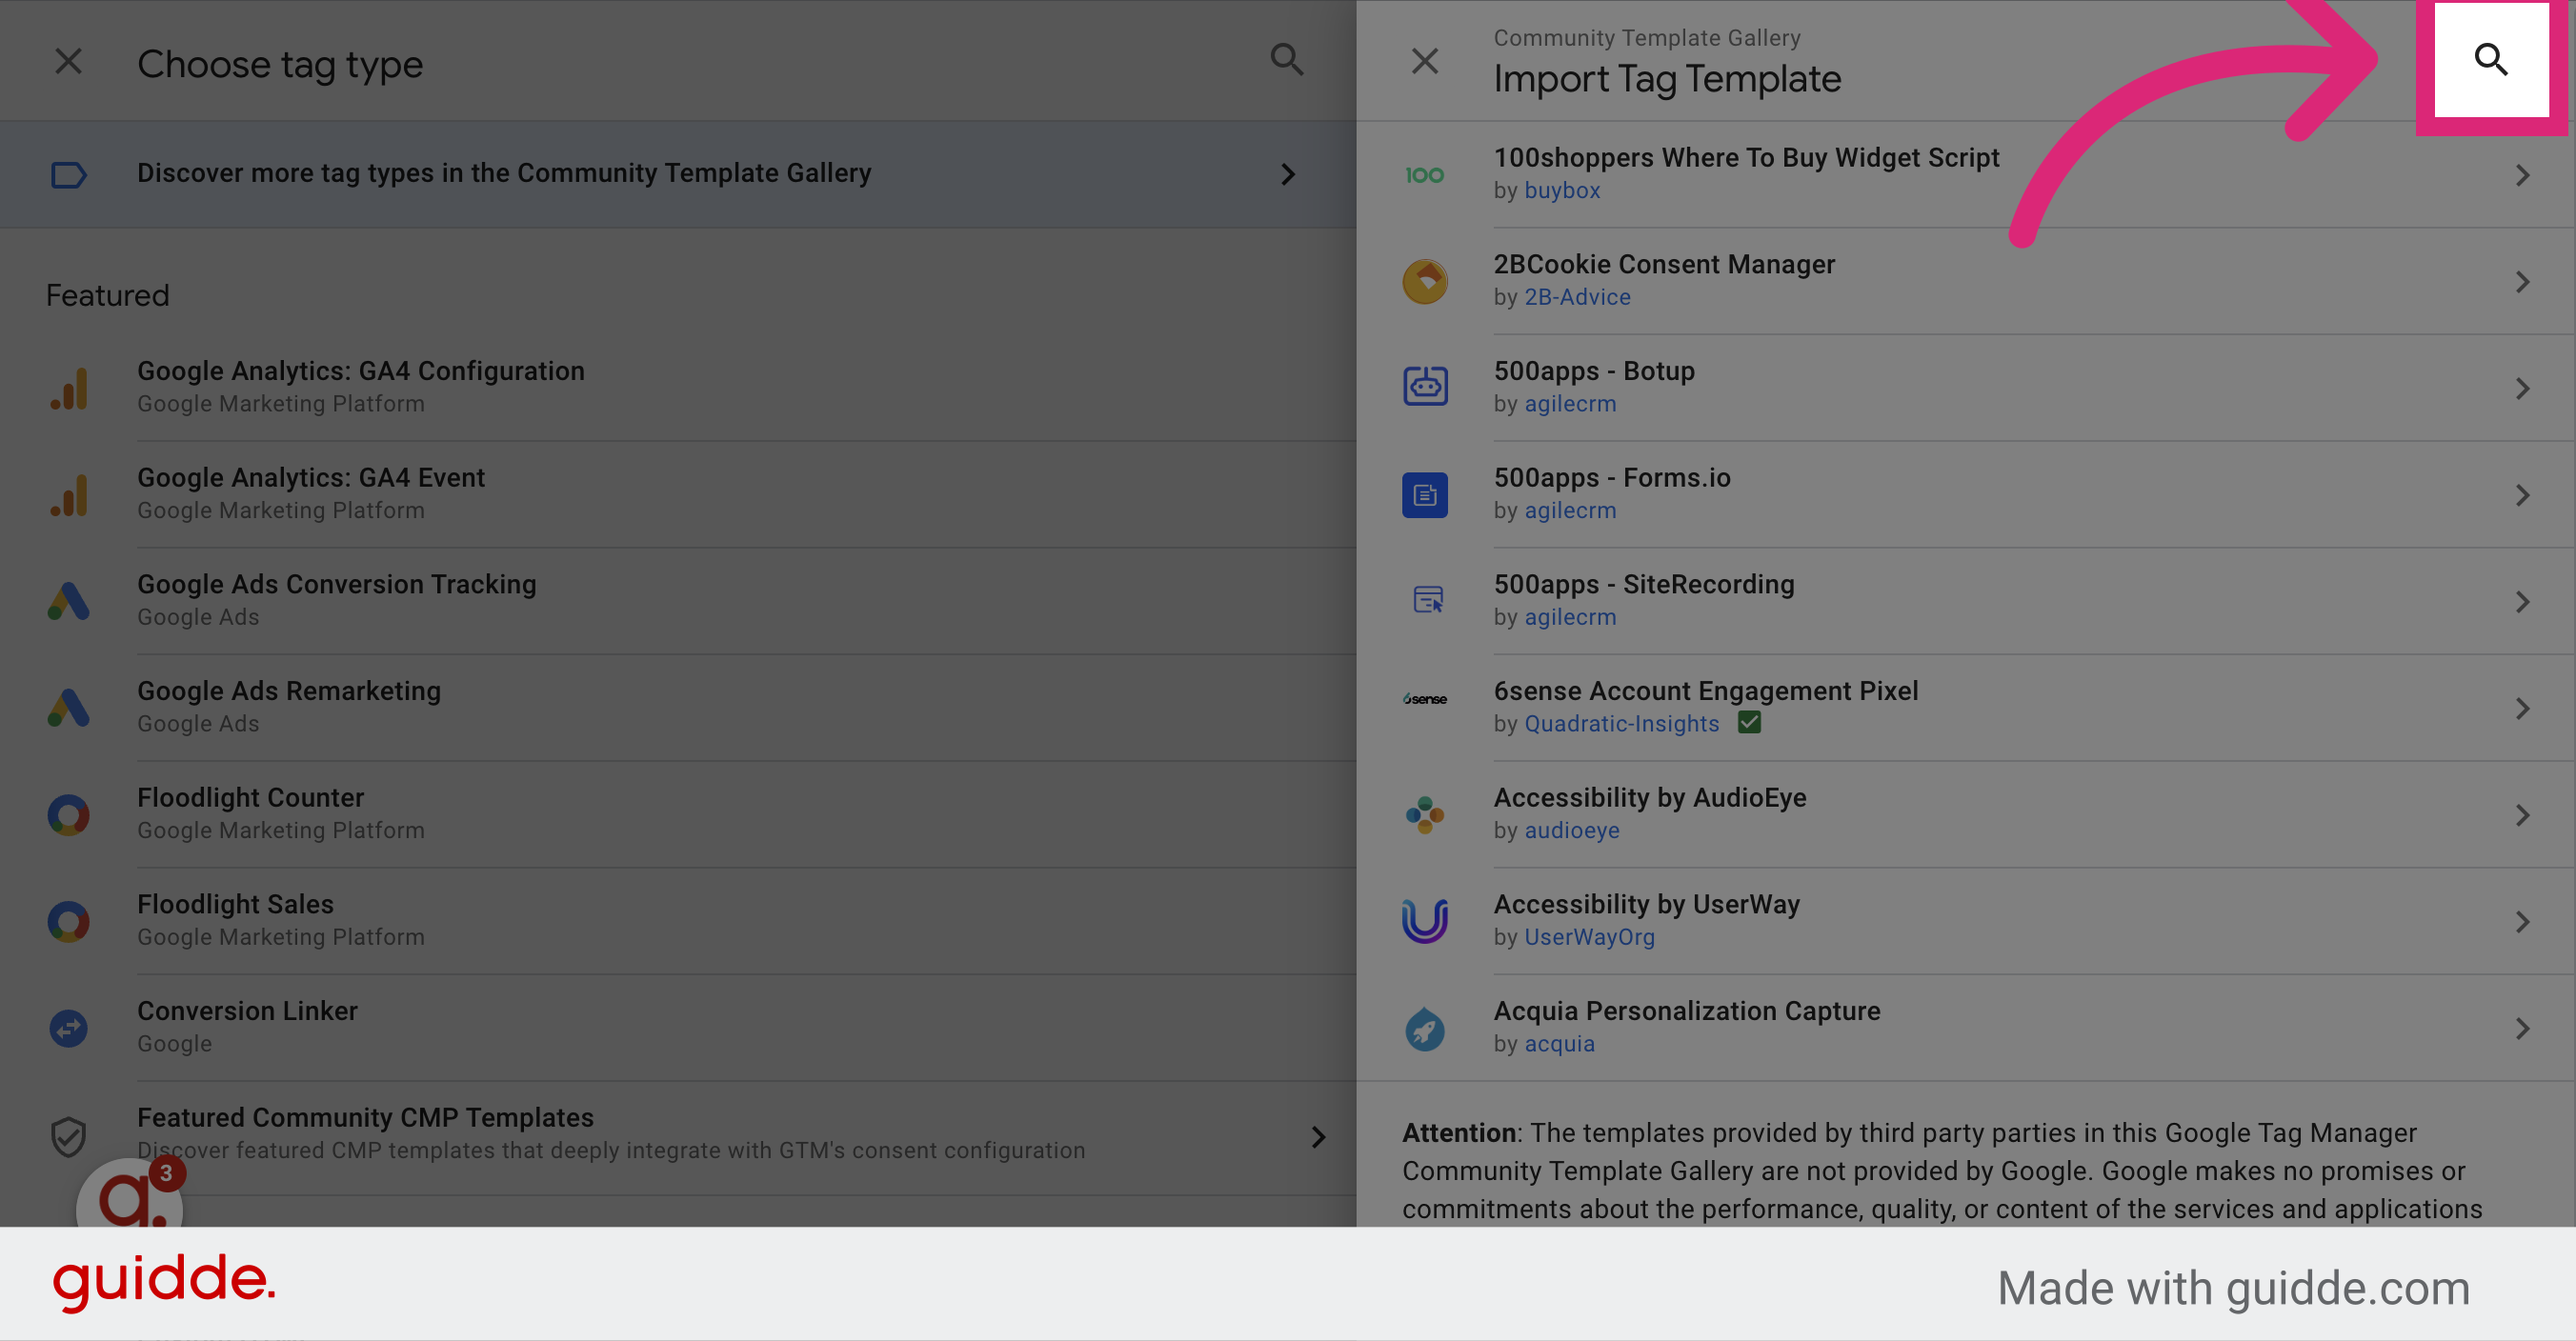Open Discover more tag types in Community Template Gallery
This screenshot has height=1341, width=2576.
[x=678, y=174]
